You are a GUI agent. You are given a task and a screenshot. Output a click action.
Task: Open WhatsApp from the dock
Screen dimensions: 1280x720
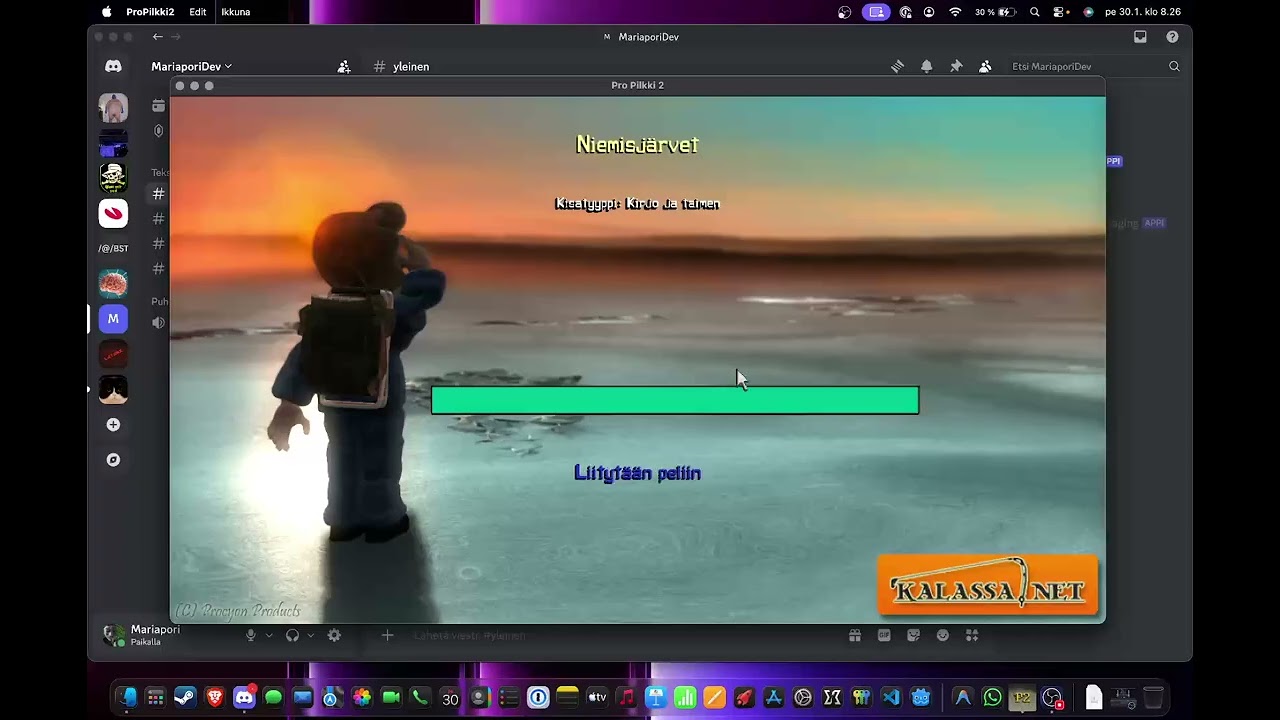992,697
